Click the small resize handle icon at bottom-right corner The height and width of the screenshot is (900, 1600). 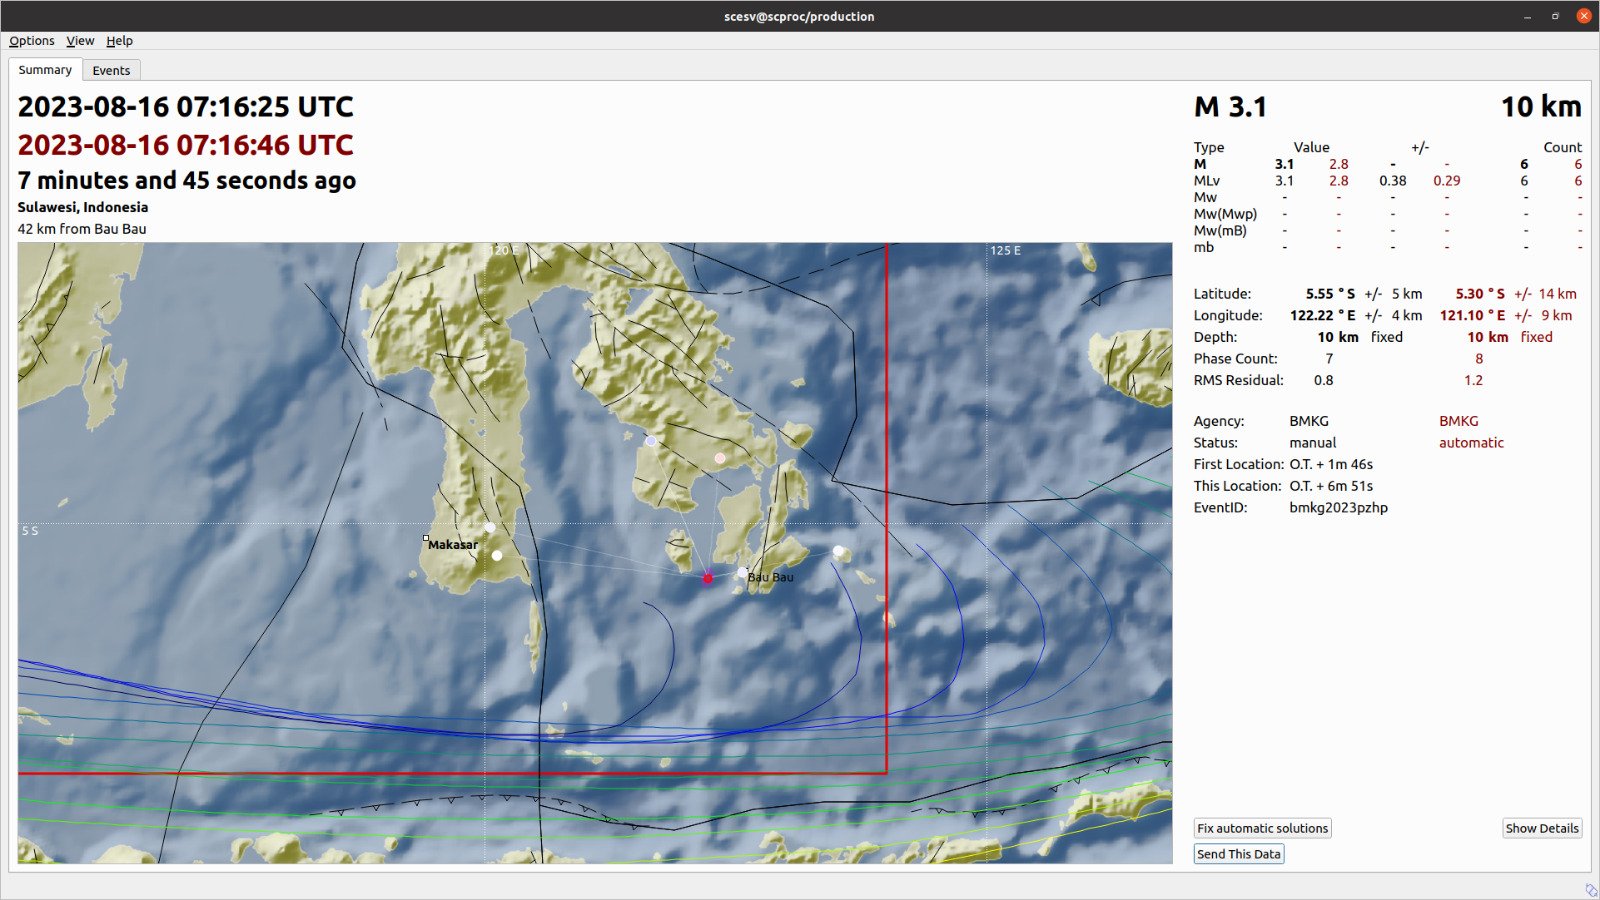(x=1590, y=890)
